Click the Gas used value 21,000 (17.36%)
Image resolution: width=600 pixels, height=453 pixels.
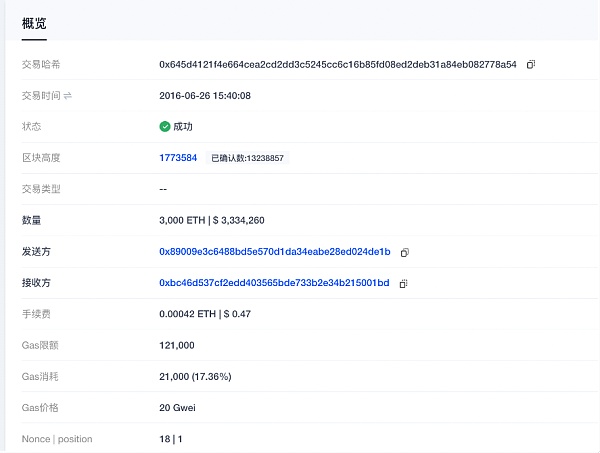coord(195,376)
